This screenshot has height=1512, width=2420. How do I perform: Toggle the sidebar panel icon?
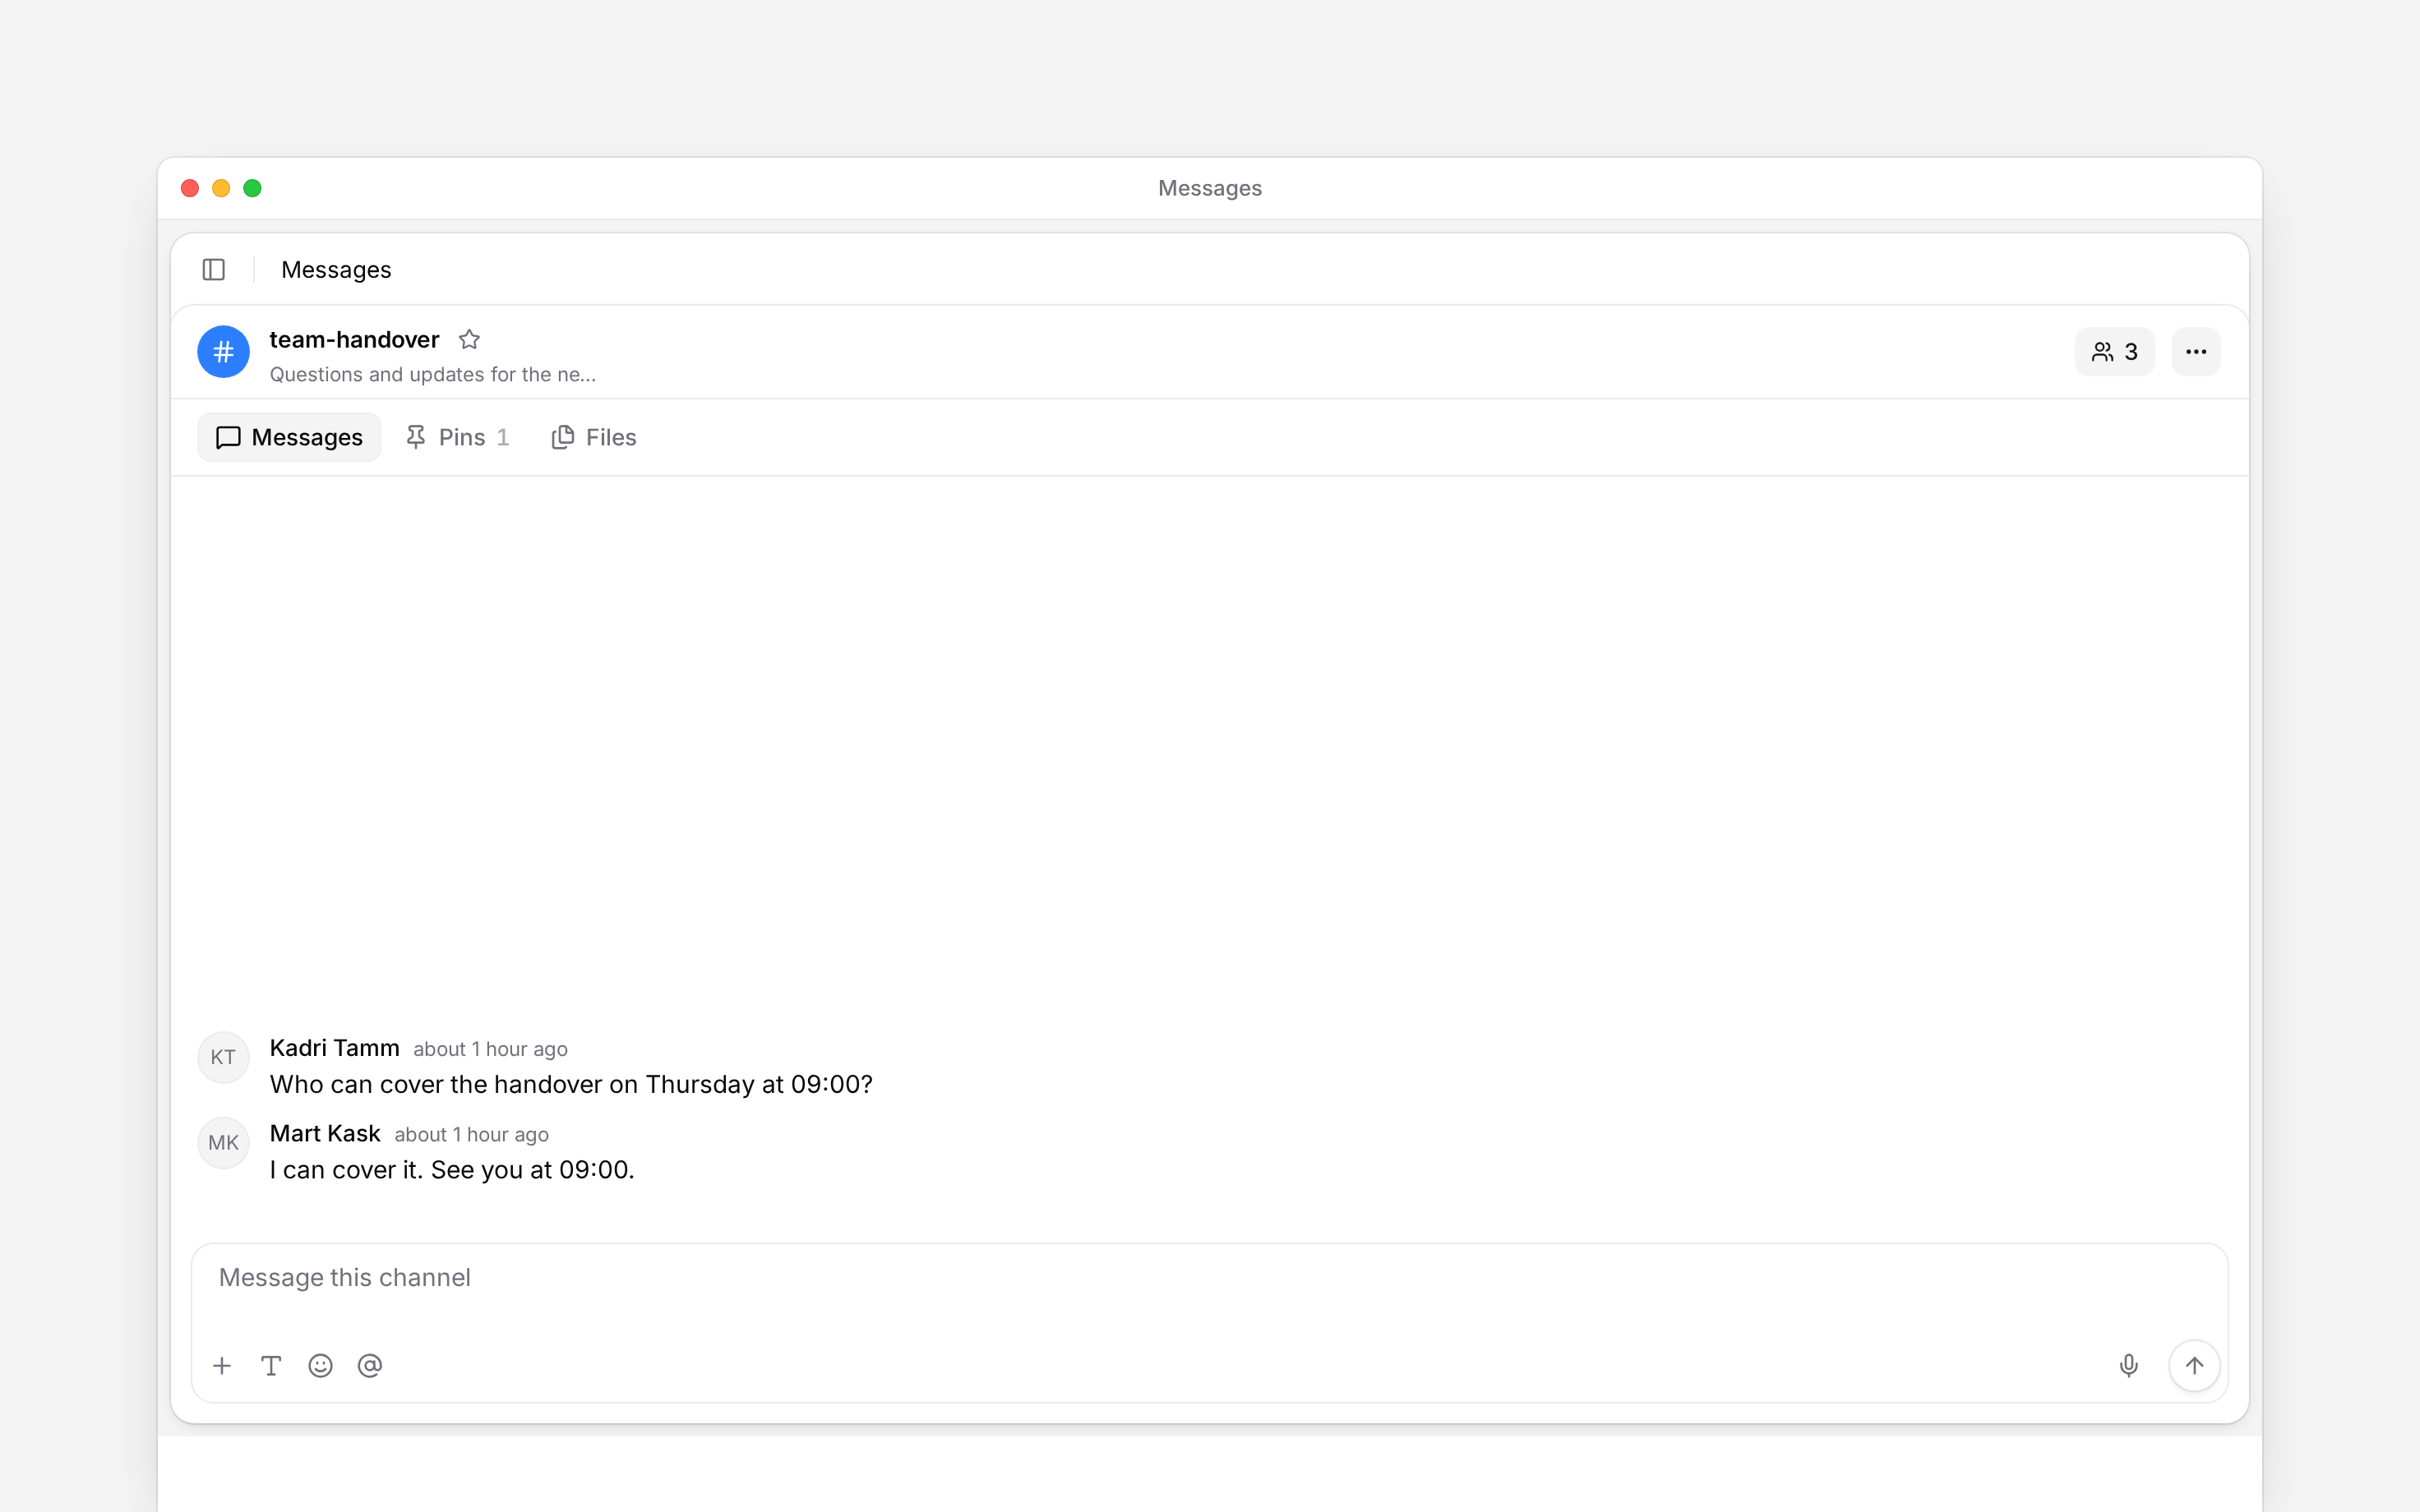coord(213,269)
